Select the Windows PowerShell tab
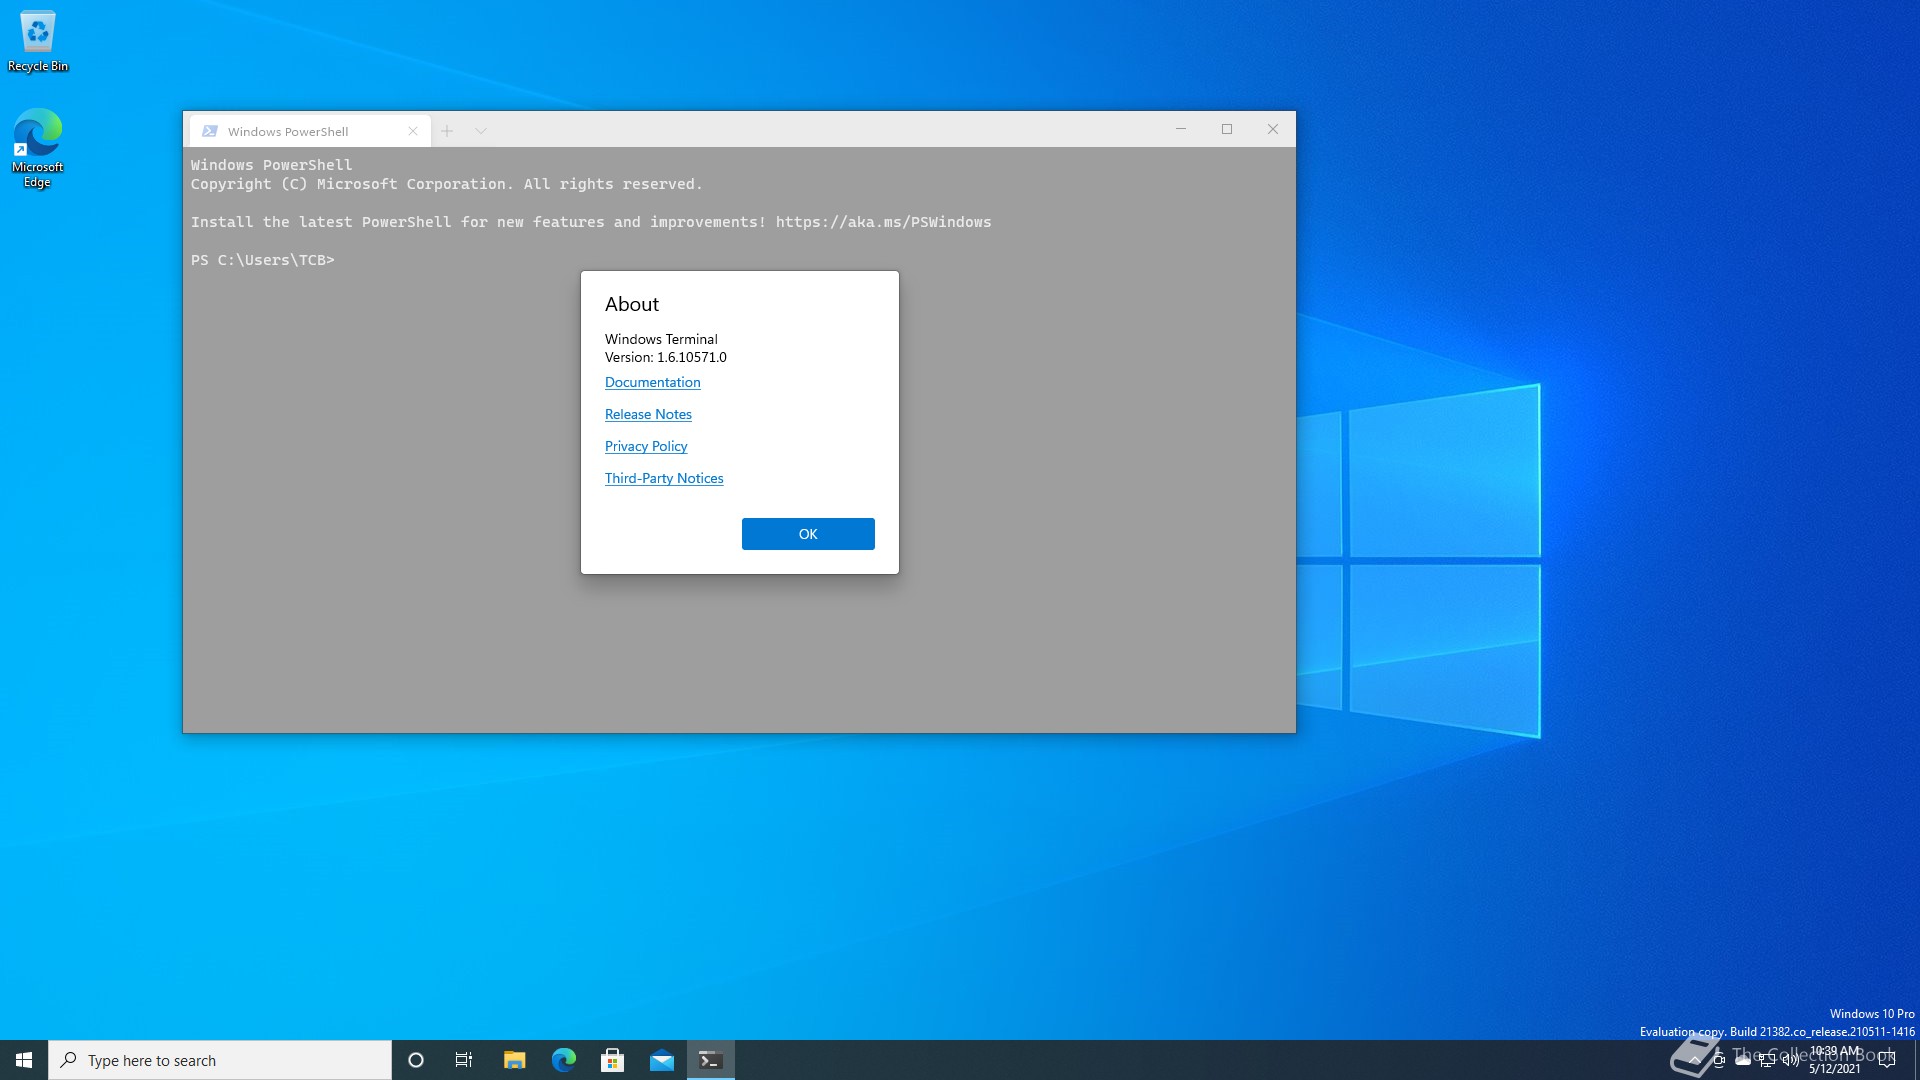 (x=310, y=131)
